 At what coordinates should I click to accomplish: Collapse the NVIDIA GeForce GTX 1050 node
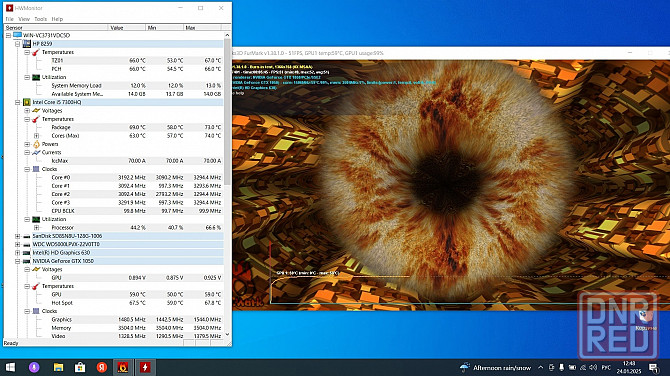point(18,261)
